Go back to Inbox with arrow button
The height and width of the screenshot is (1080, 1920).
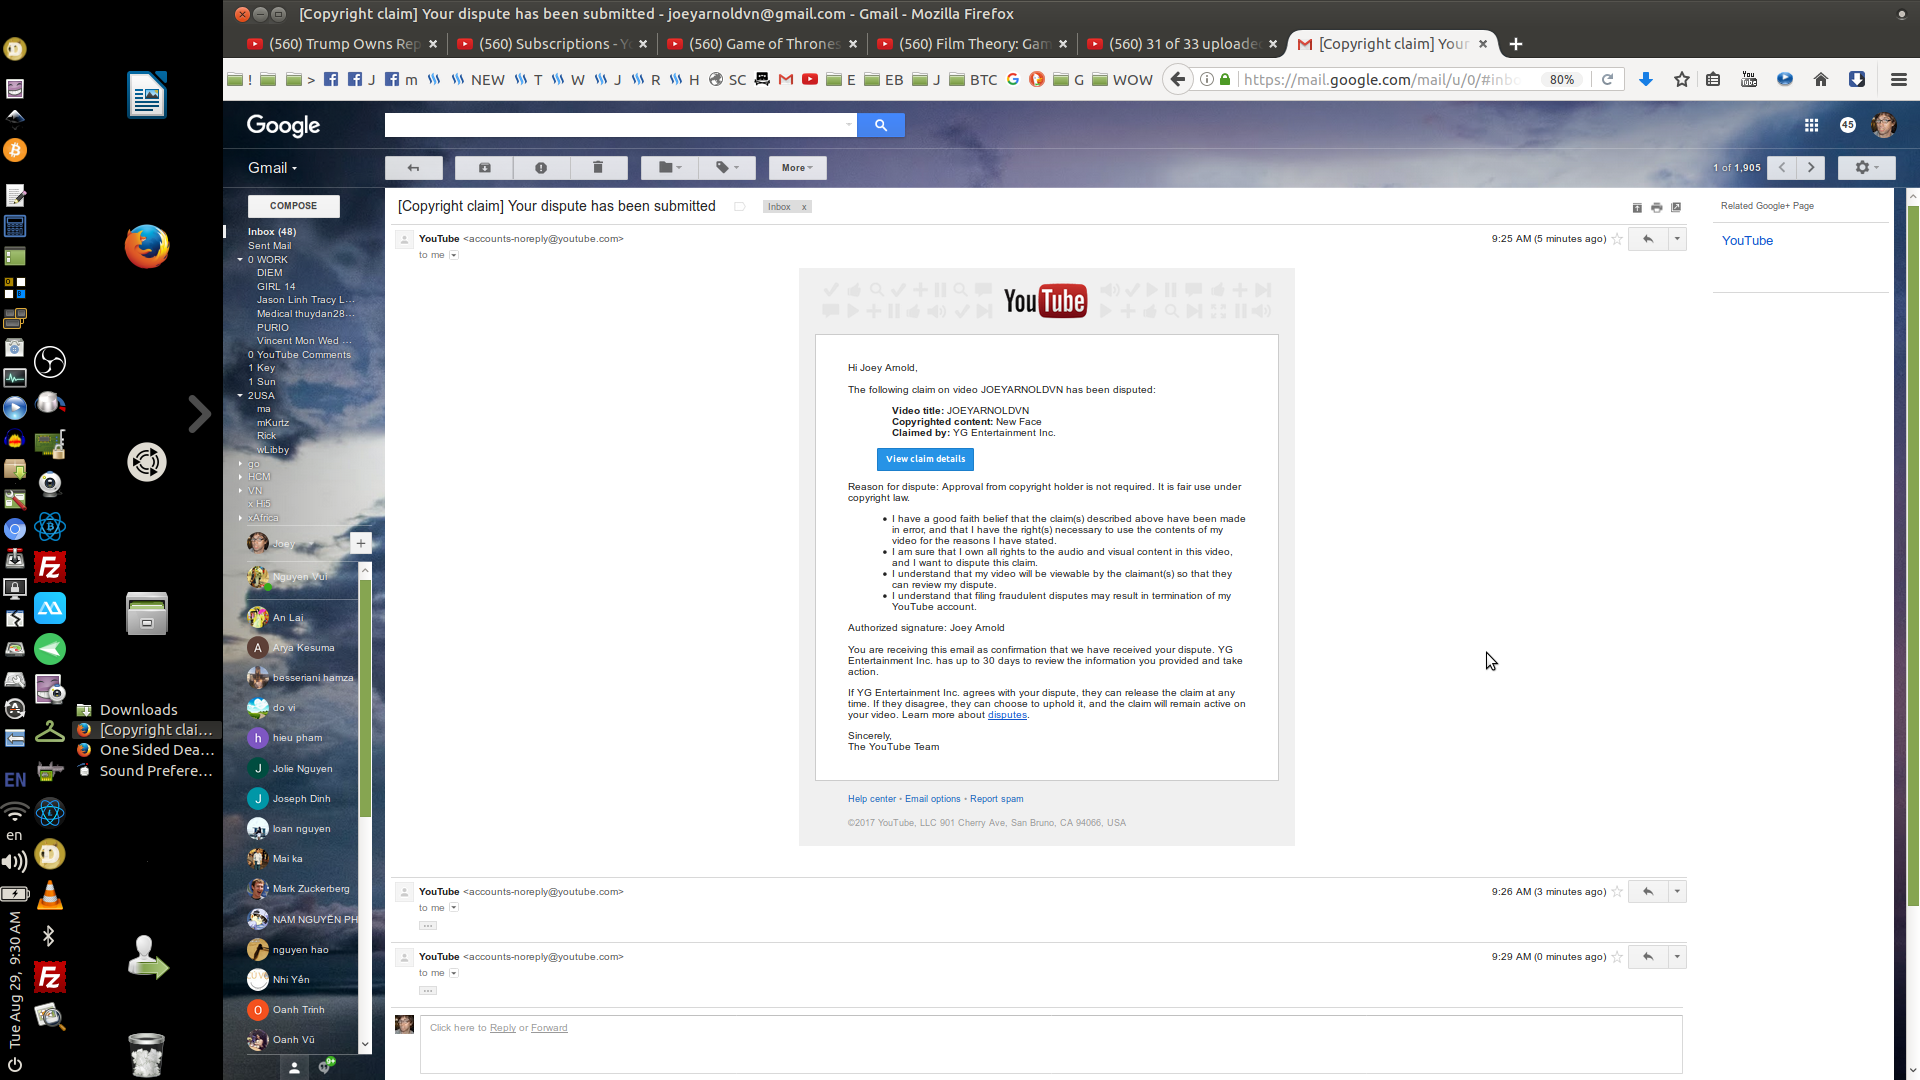point(413,168)
